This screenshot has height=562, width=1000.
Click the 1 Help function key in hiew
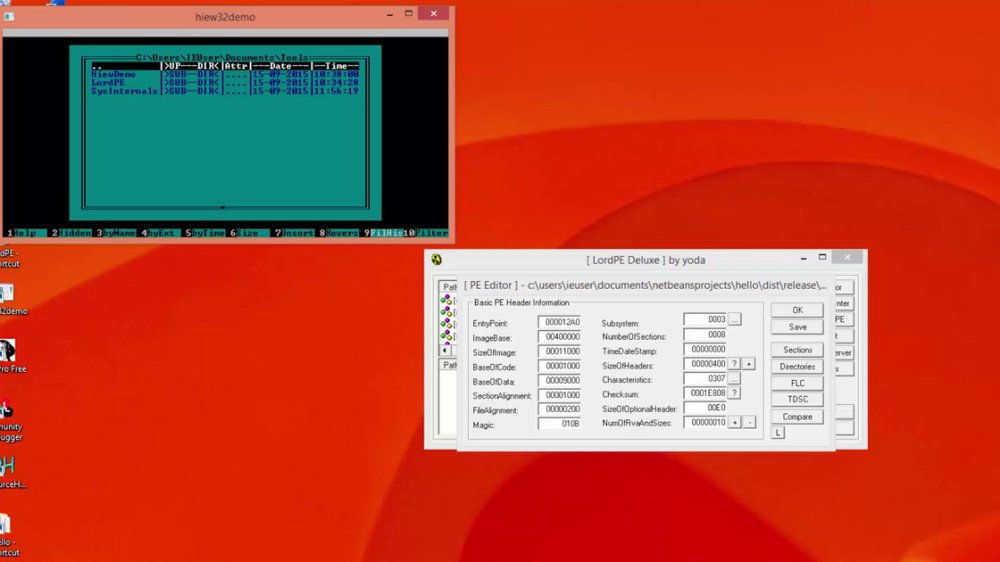pyautogui.click(x=26, y=233)
